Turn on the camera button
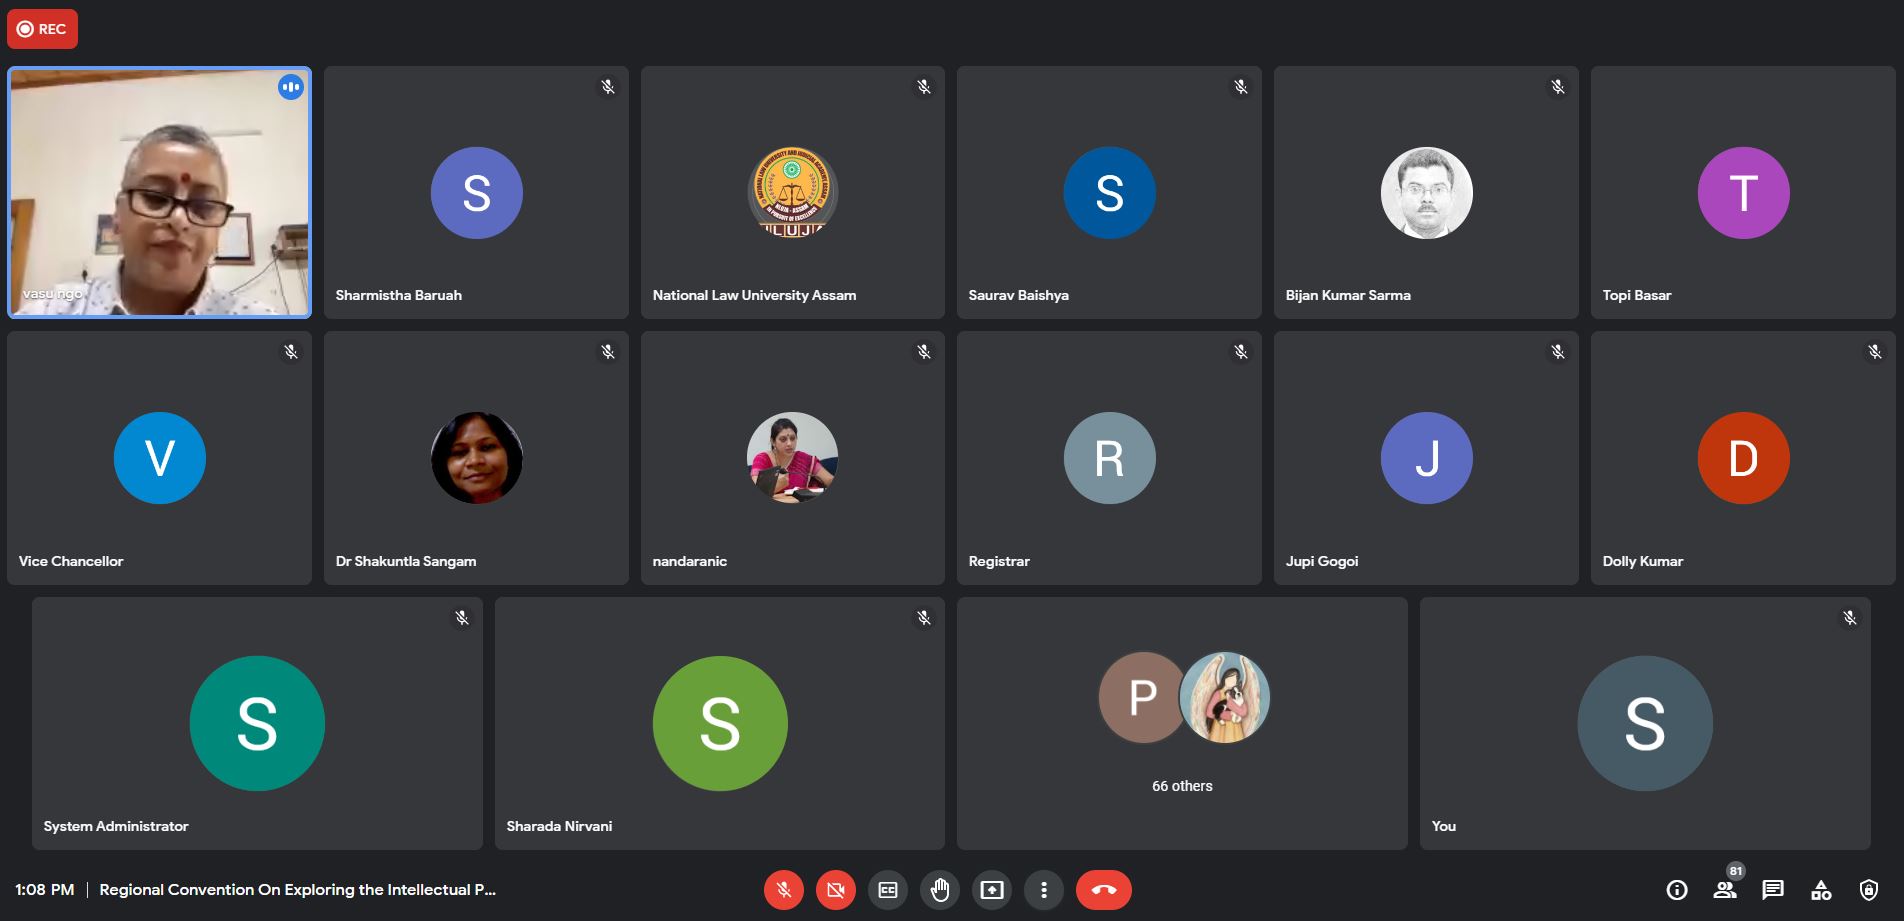Screen dimensions: 1904x921 [x=836, y=890]
